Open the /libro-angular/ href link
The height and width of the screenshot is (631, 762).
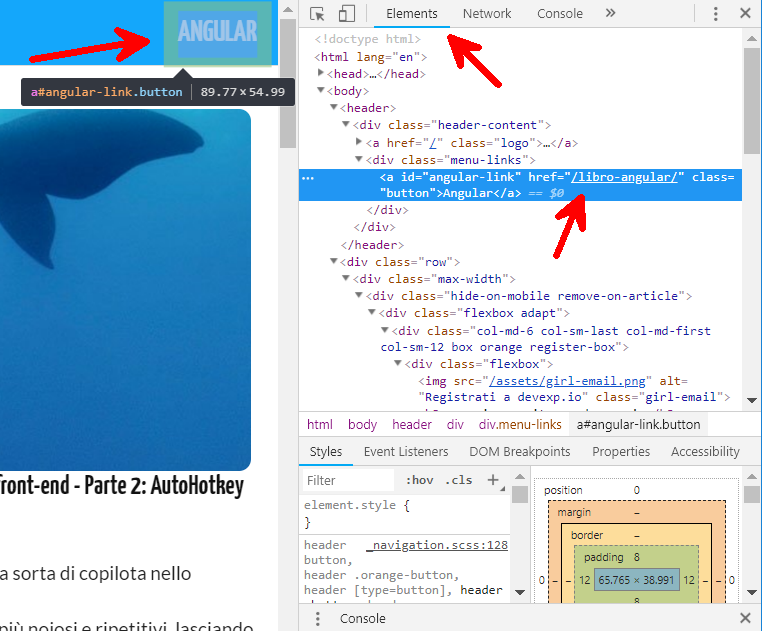[624, 177]
